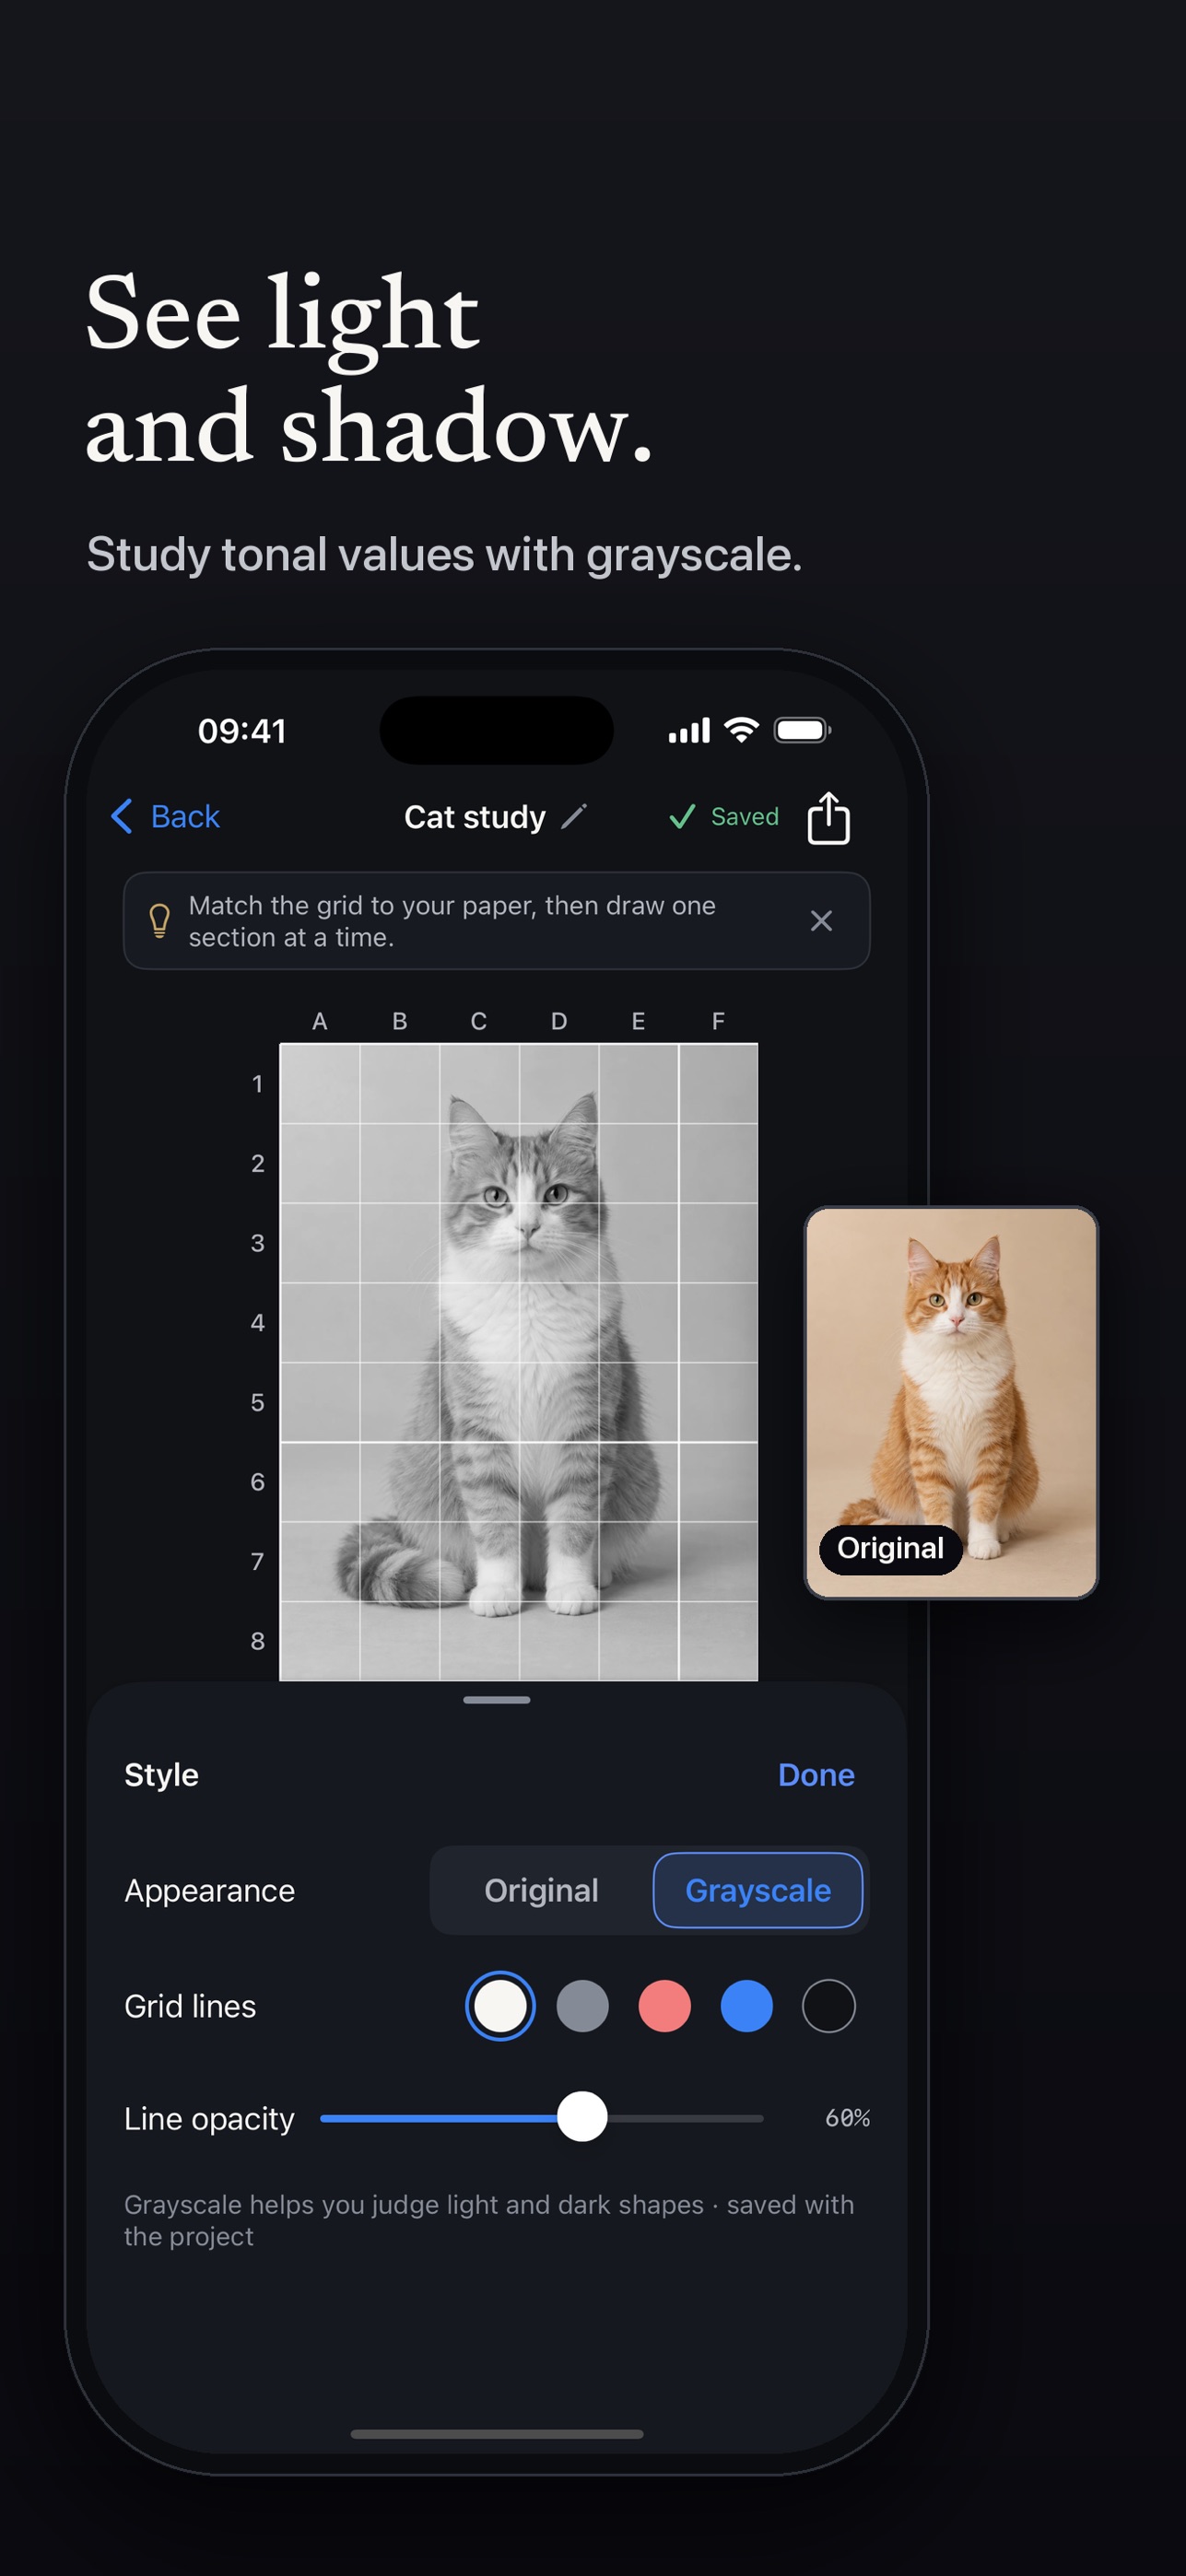
Task: Tap row label 1 beside grid
Action: coord(257,1083)
